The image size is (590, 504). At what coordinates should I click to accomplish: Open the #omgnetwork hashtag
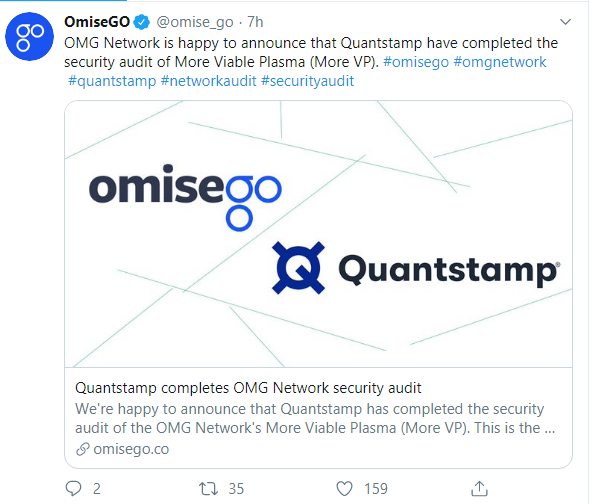coord(500,62)
